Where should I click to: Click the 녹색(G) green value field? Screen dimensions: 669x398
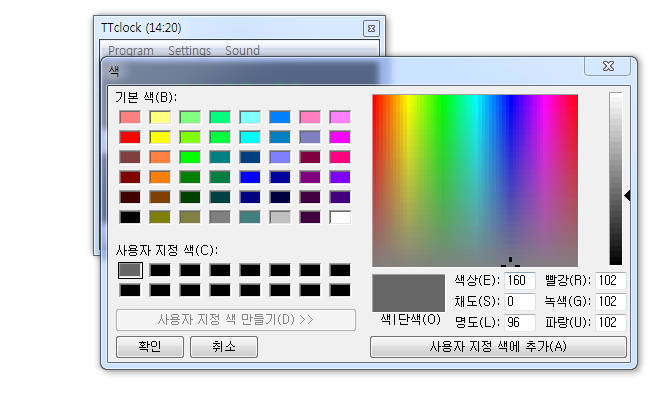tap(611, 301)
